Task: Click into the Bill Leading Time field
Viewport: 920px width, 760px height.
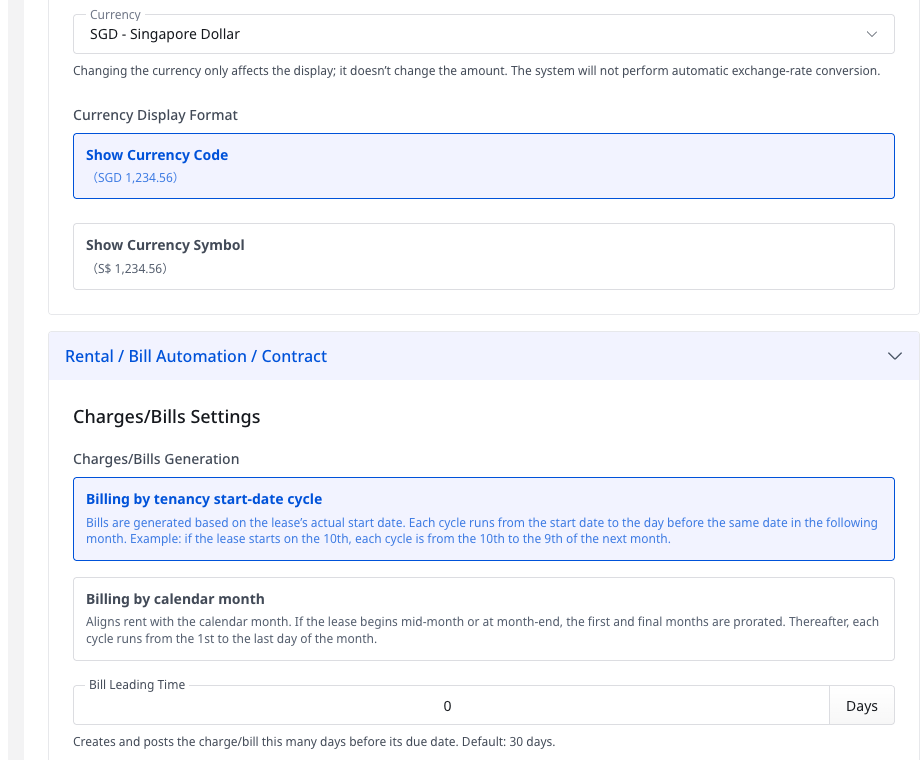Action: pyautogui.click(x=451, y=706)
